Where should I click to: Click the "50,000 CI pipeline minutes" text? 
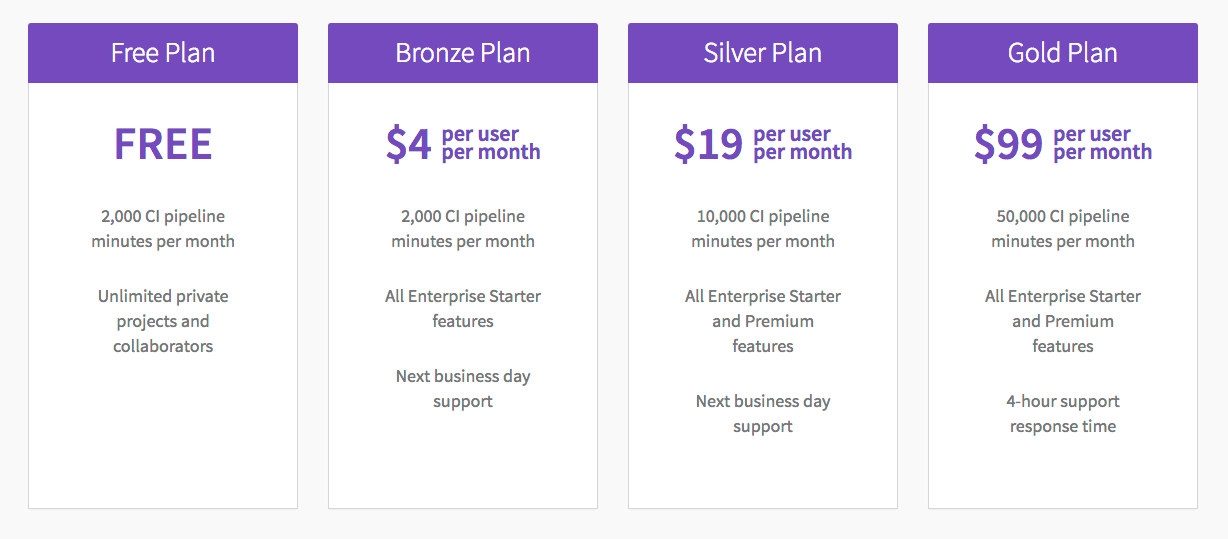point(1063,228)
